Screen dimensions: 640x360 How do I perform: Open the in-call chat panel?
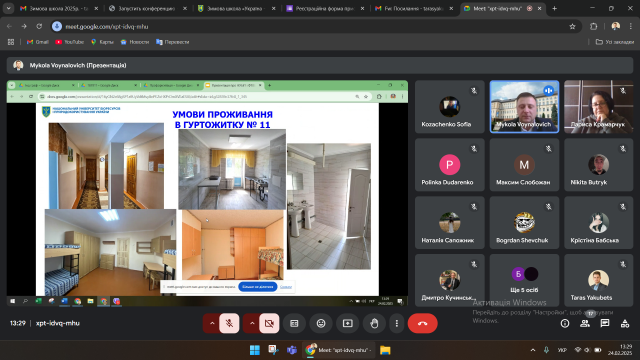pos(605,323)
